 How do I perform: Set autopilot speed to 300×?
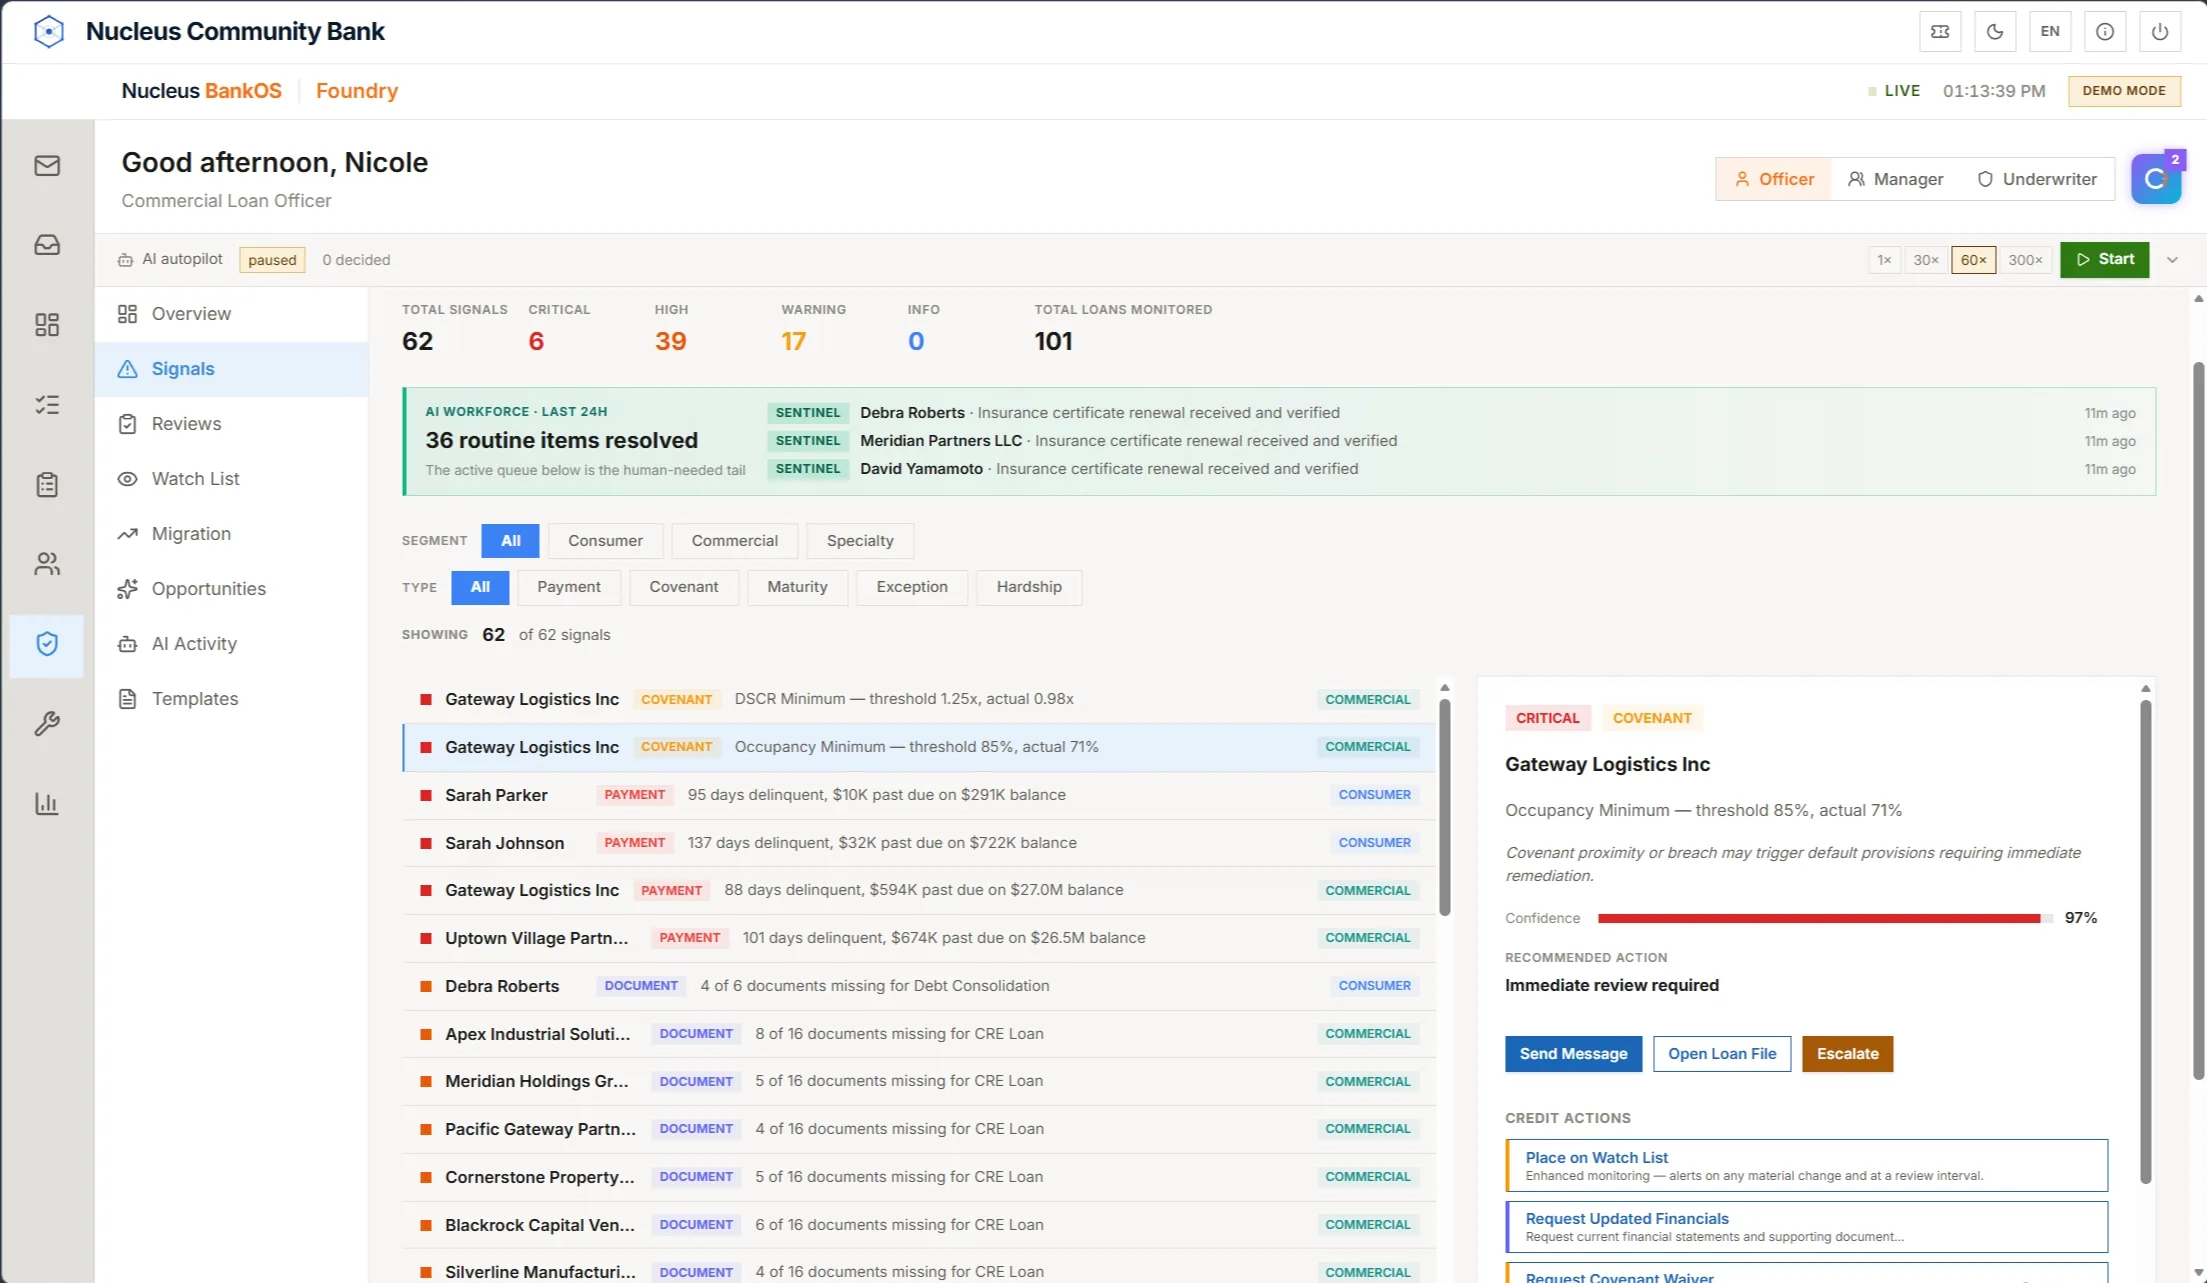pos(2025,260)
